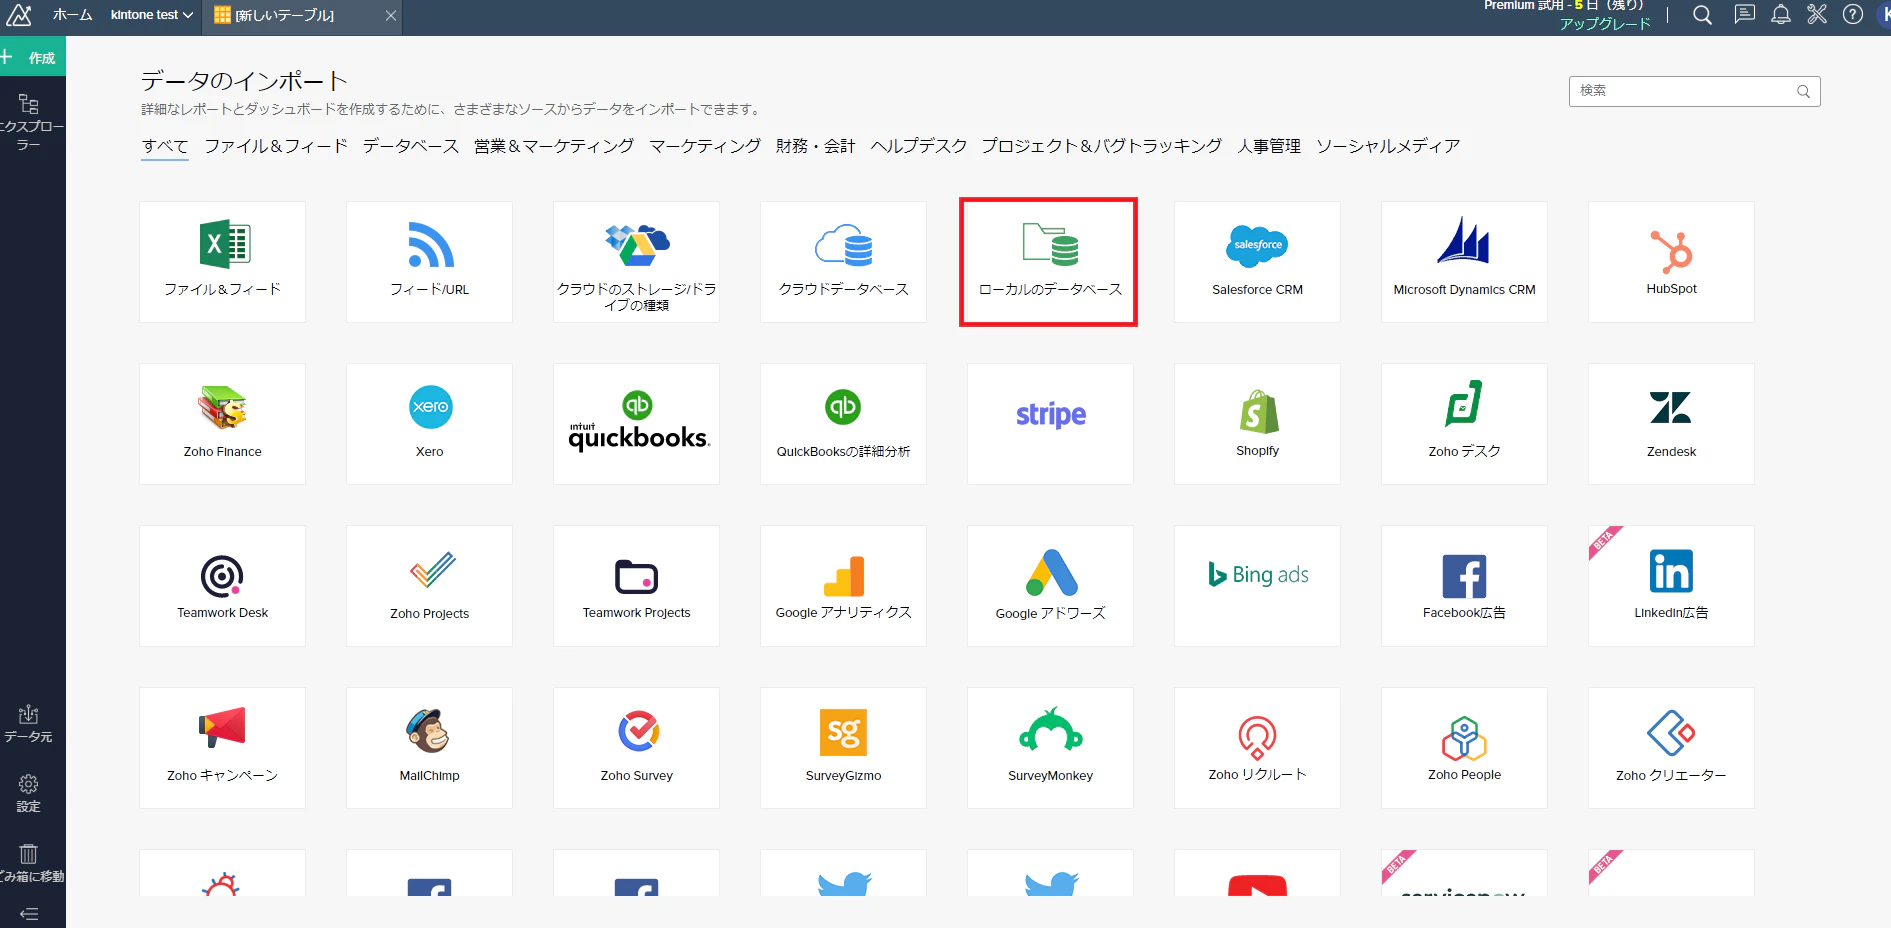Open the Teamwork Desk connector
This screenshot has height=928, width=1891.
222,586
